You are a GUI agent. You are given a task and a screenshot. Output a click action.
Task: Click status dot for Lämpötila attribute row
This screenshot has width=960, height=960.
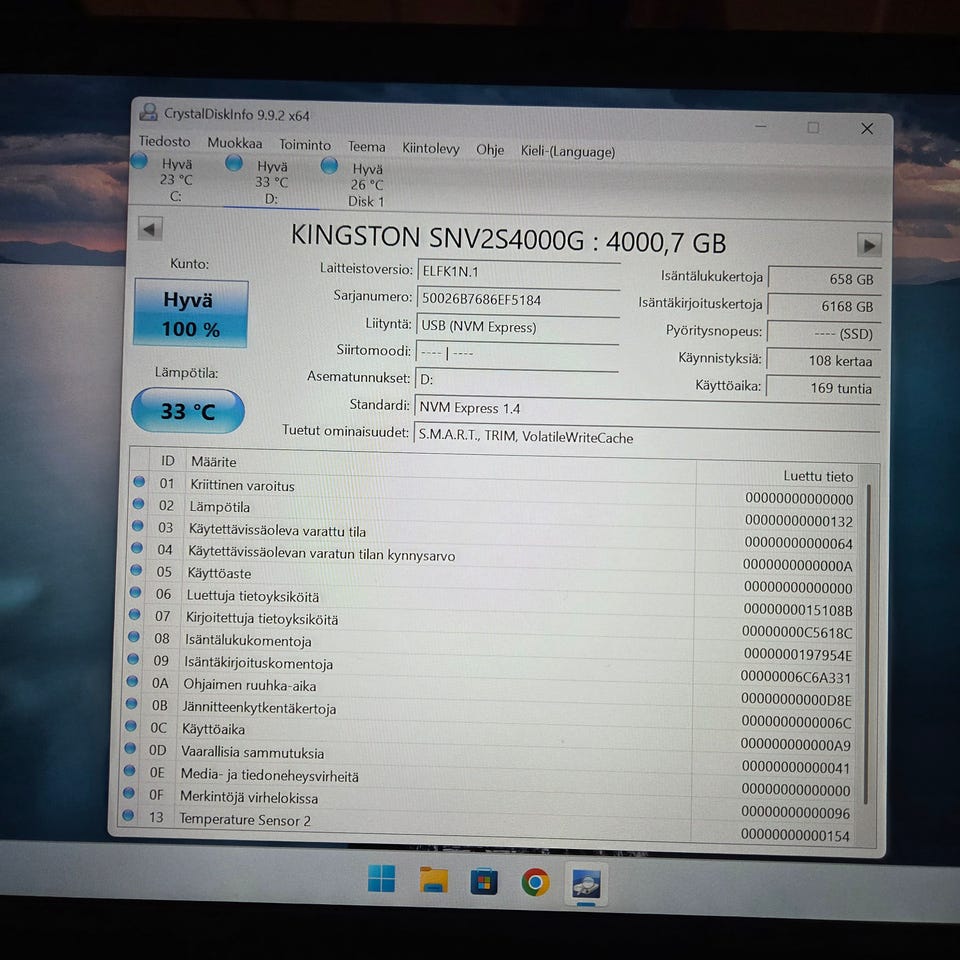[138, 504]
